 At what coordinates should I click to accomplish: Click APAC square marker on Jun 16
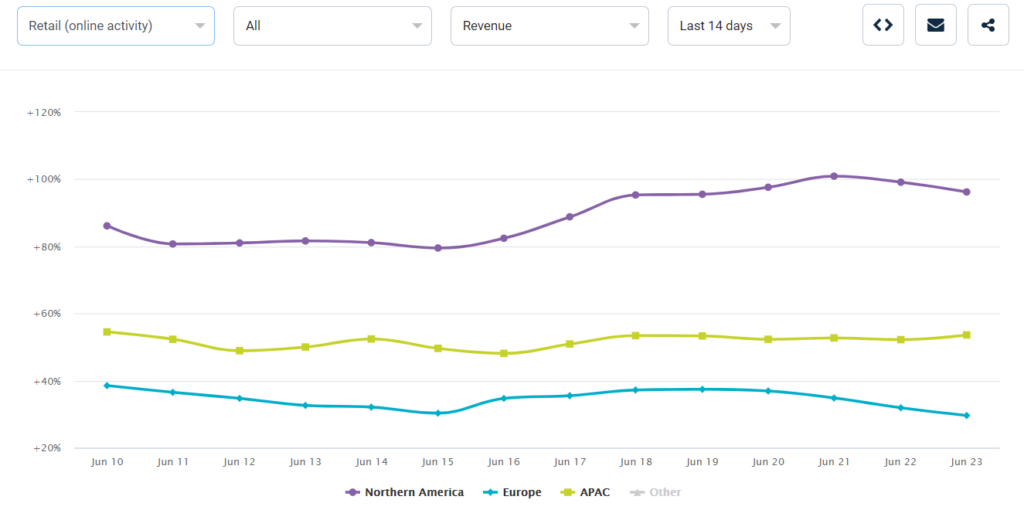point(504,353)
